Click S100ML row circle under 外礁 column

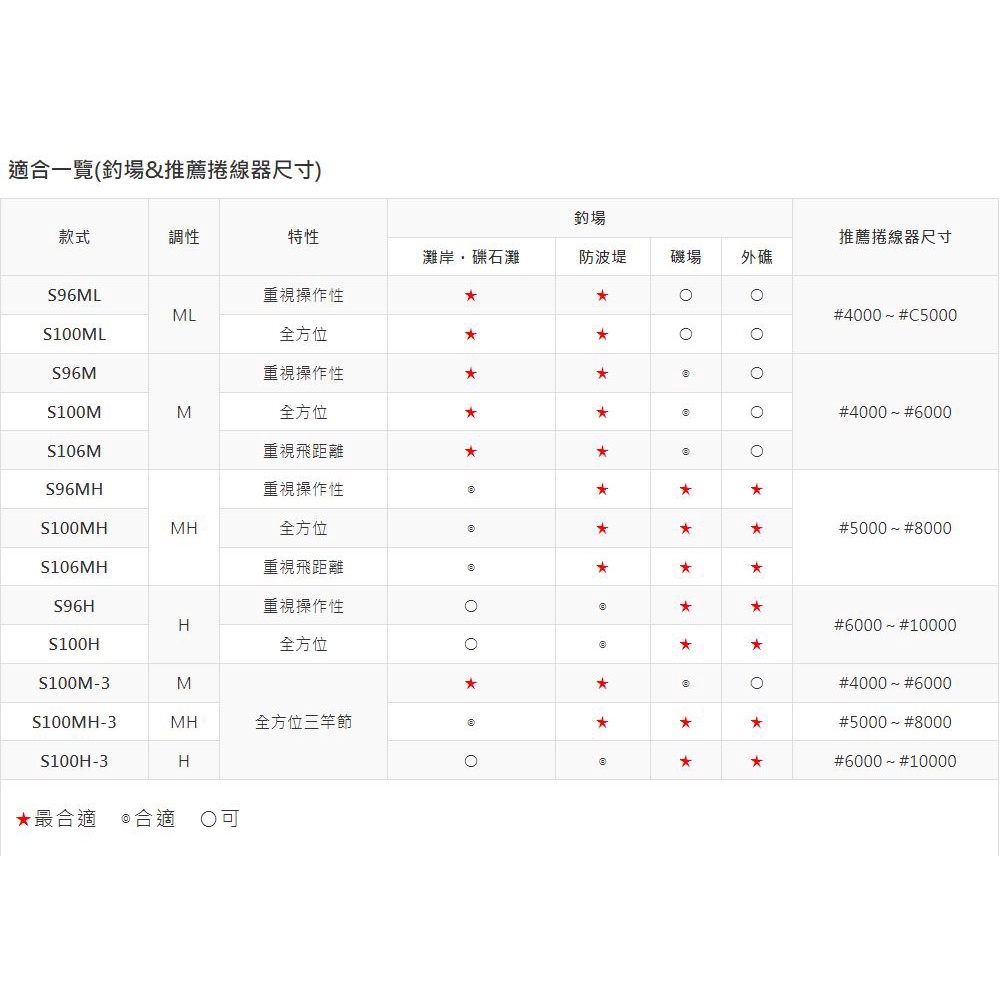(757, 335)
